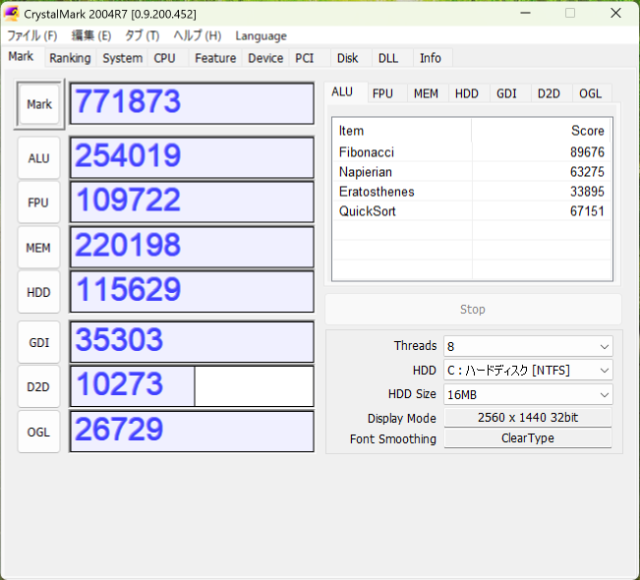Start the D2D benchmark test
Screen dimensions: 640x580
point(39,387)
